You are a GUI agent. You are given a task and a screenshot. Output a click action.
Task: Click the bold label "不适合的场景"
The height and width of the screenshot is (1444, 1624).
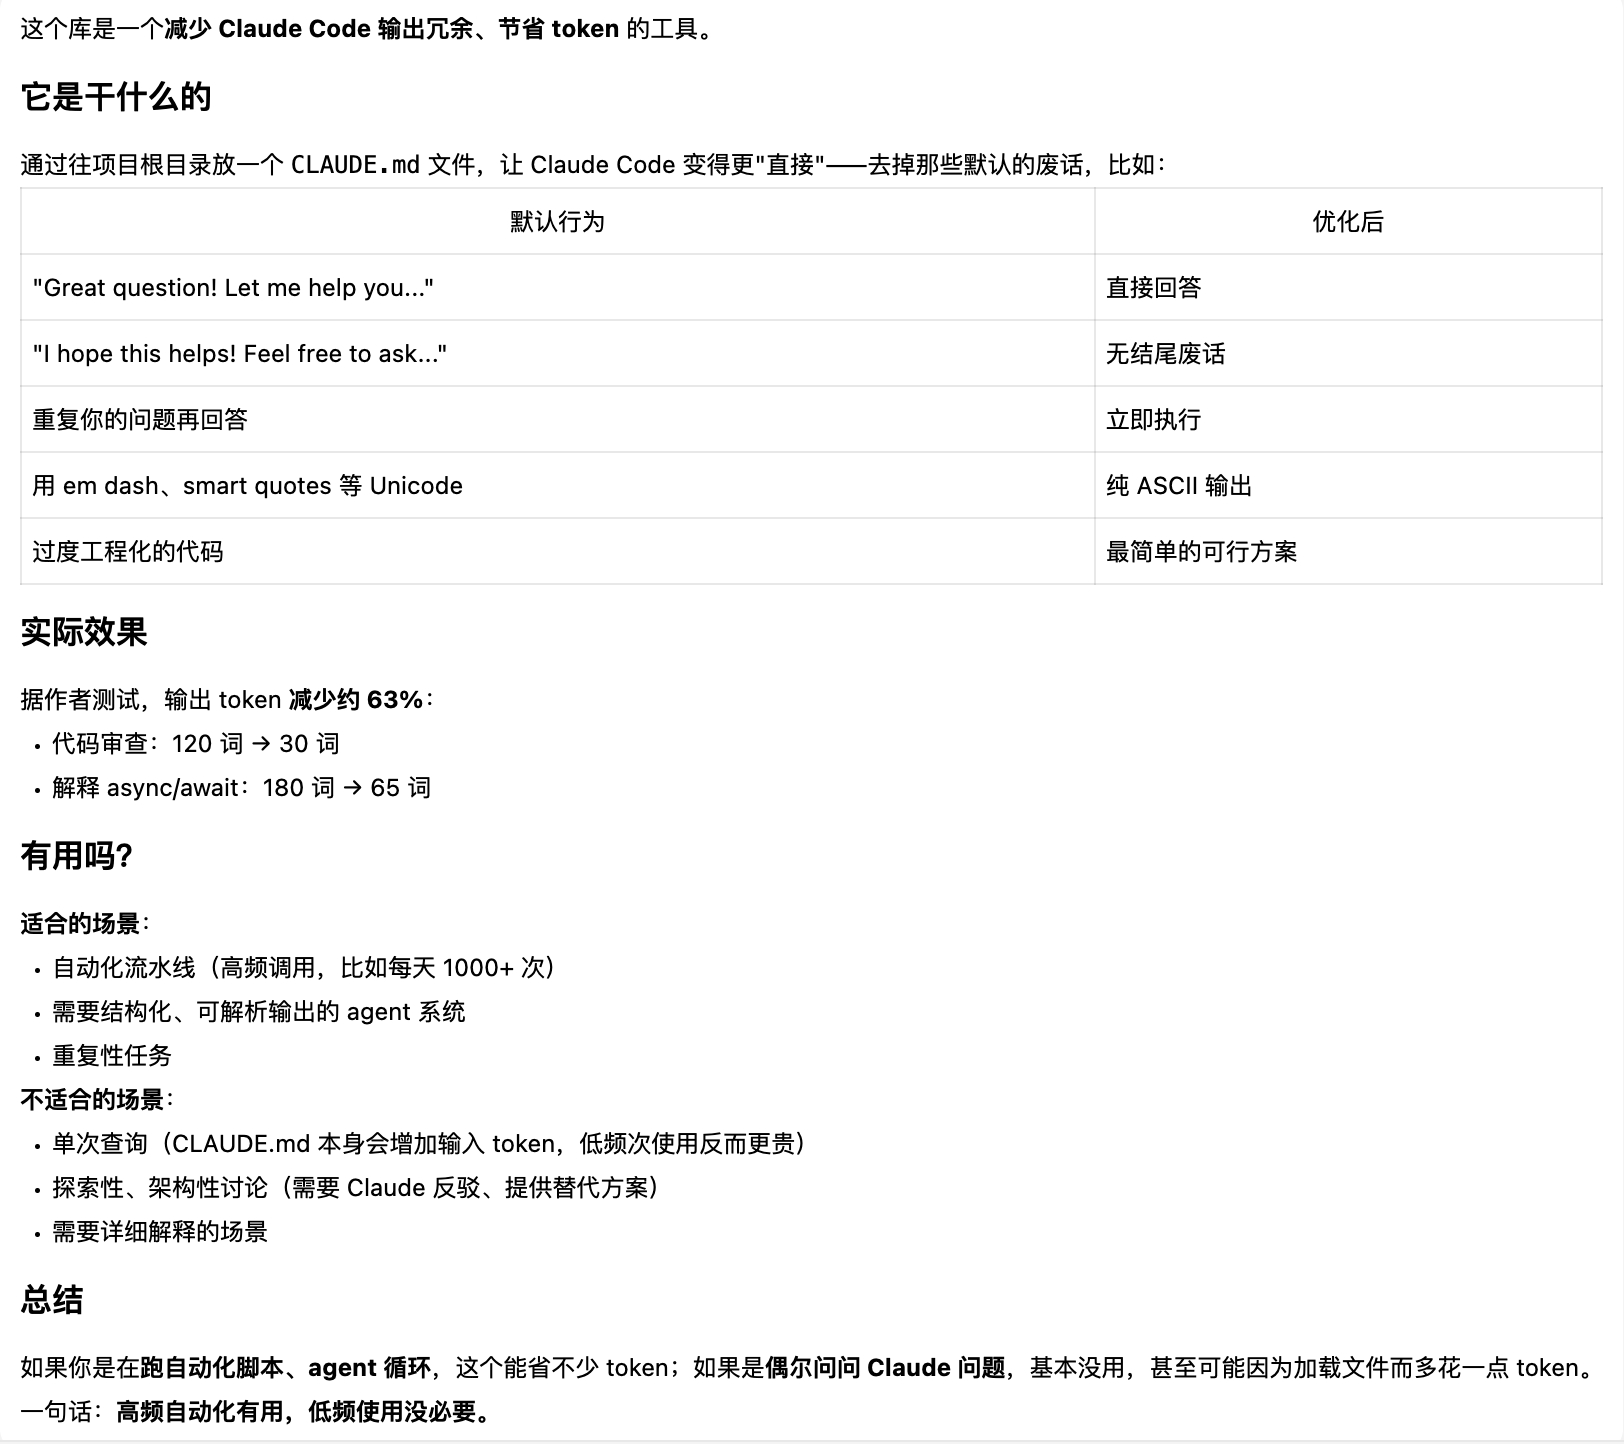[92, 1100]
